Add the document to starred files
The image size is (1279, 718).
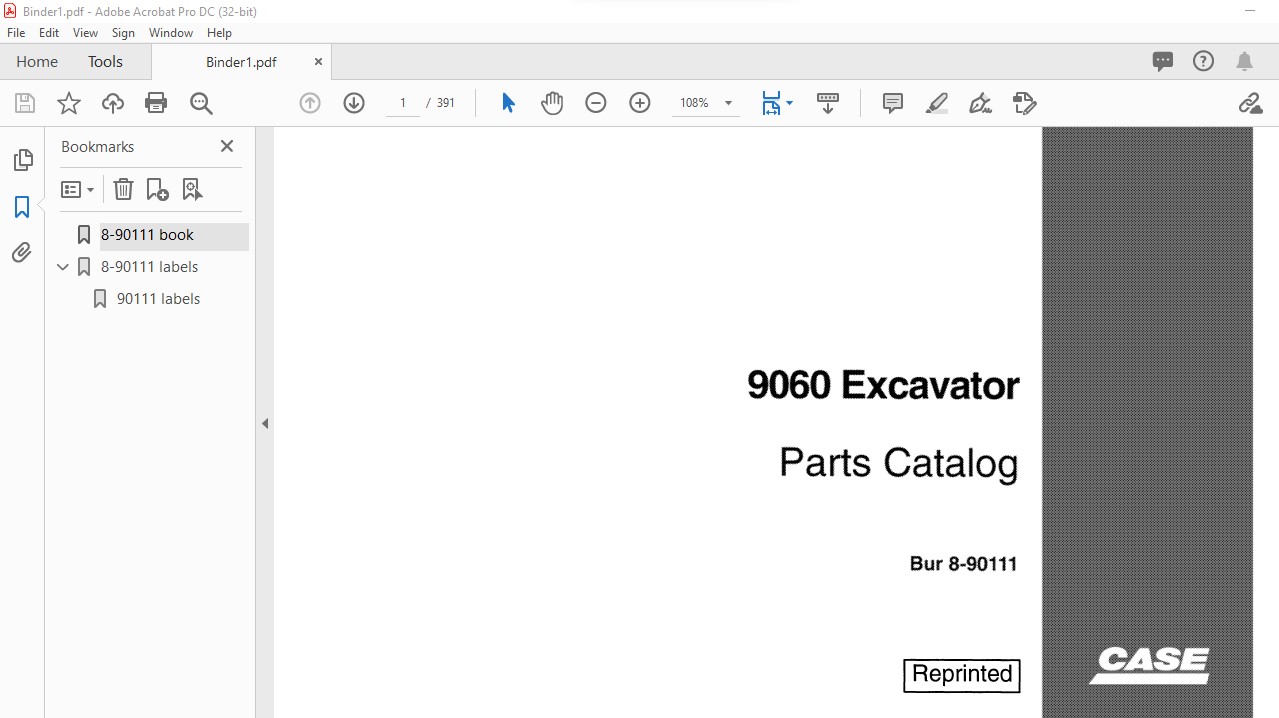click(69, 103)
